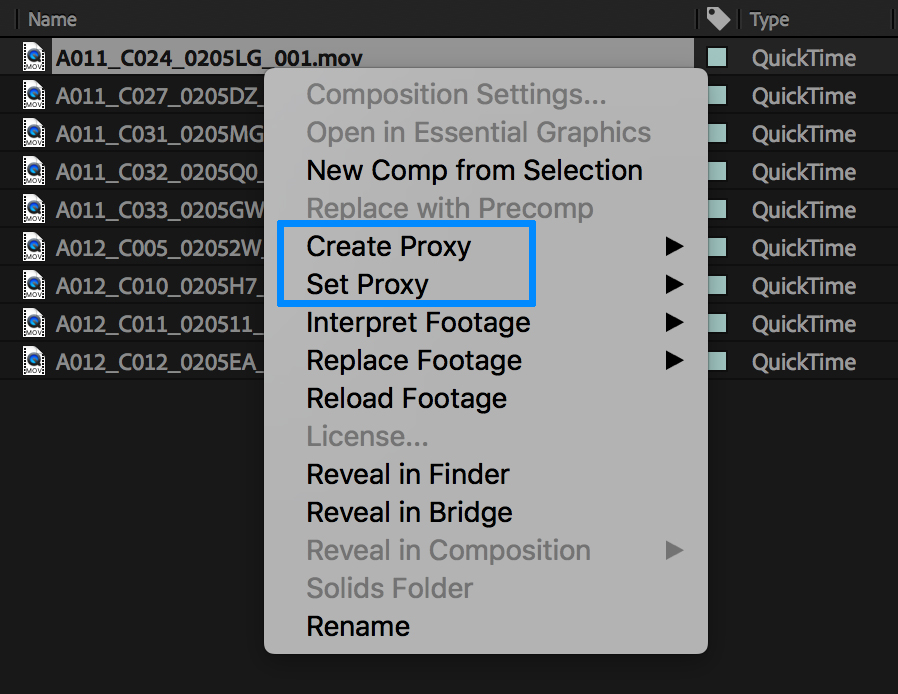Open the Interpret Footage submenu arrow
898x694 pixels.
675,322
